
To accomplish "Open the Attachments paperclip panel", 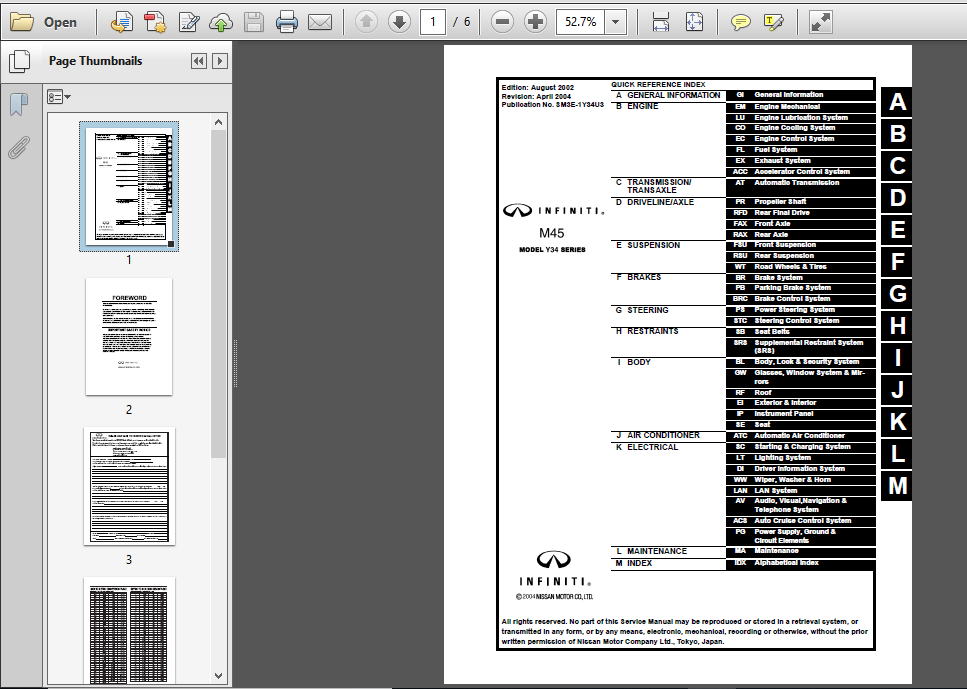I will pyautogui.click(x=19, y=147).
